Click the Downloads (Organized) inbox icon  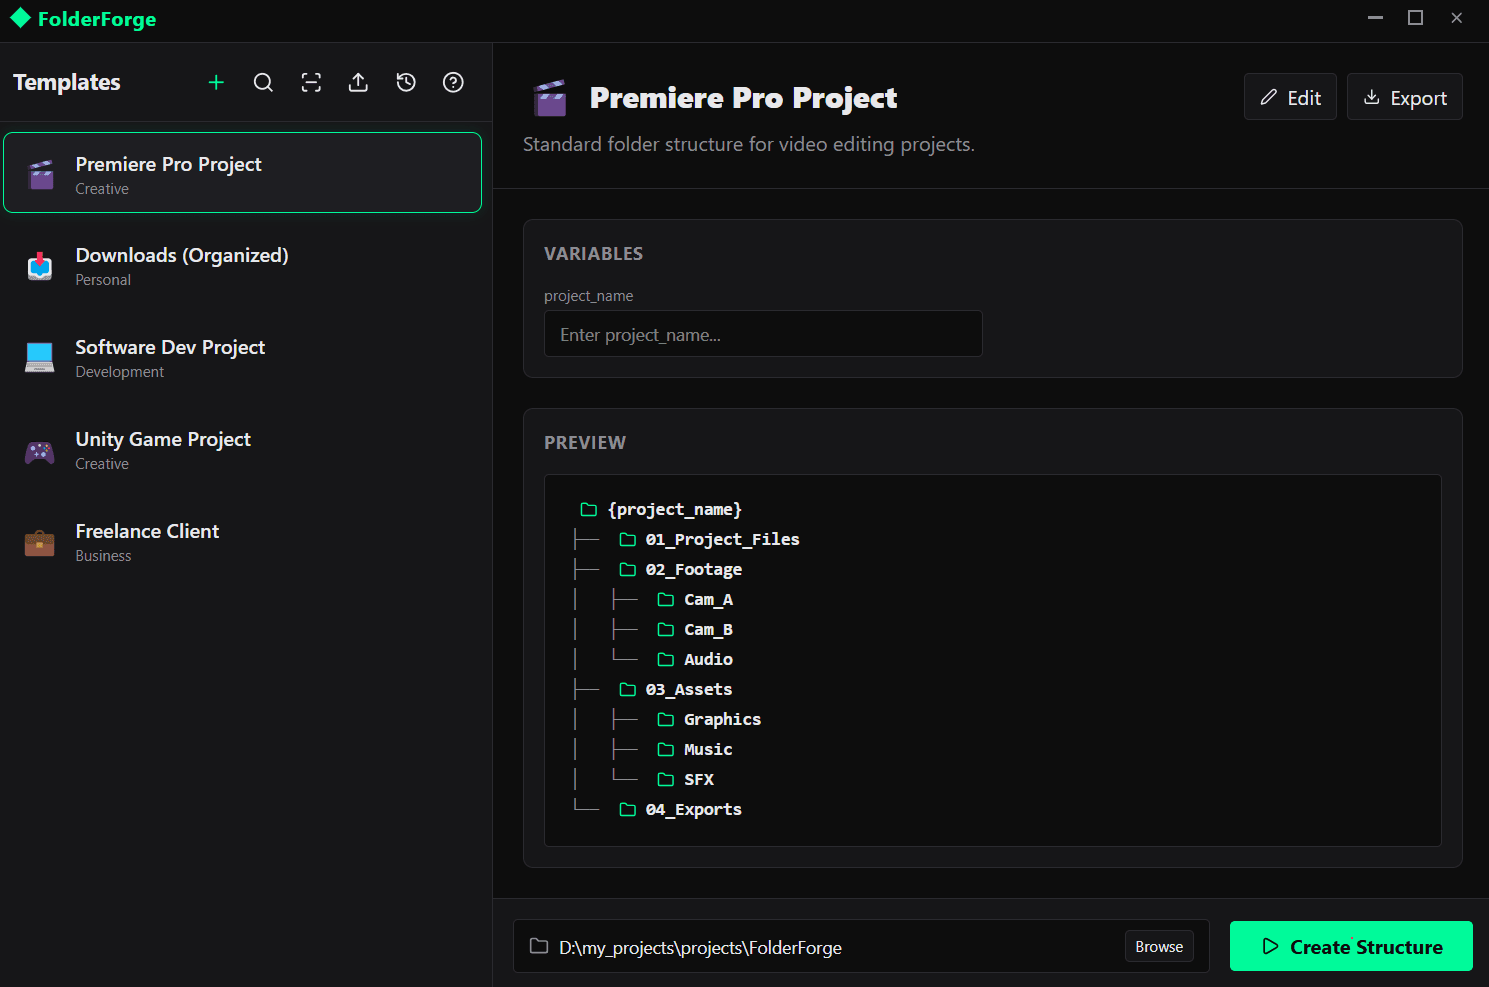(40, 266)
